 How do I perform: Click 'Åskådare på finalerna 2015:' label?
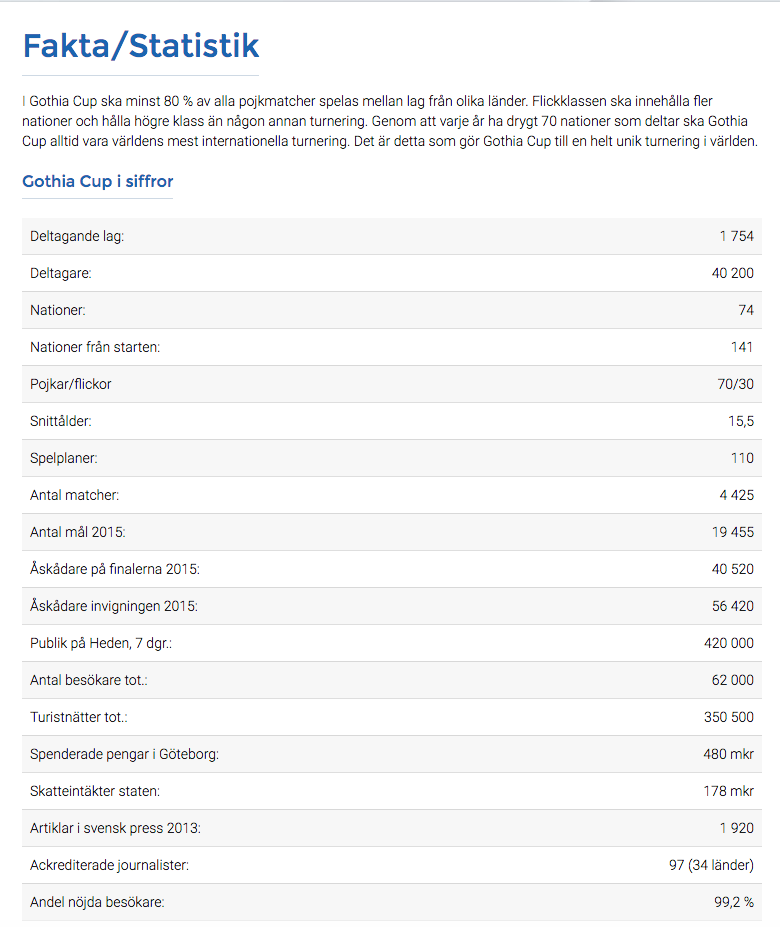[x=115, y=569]
